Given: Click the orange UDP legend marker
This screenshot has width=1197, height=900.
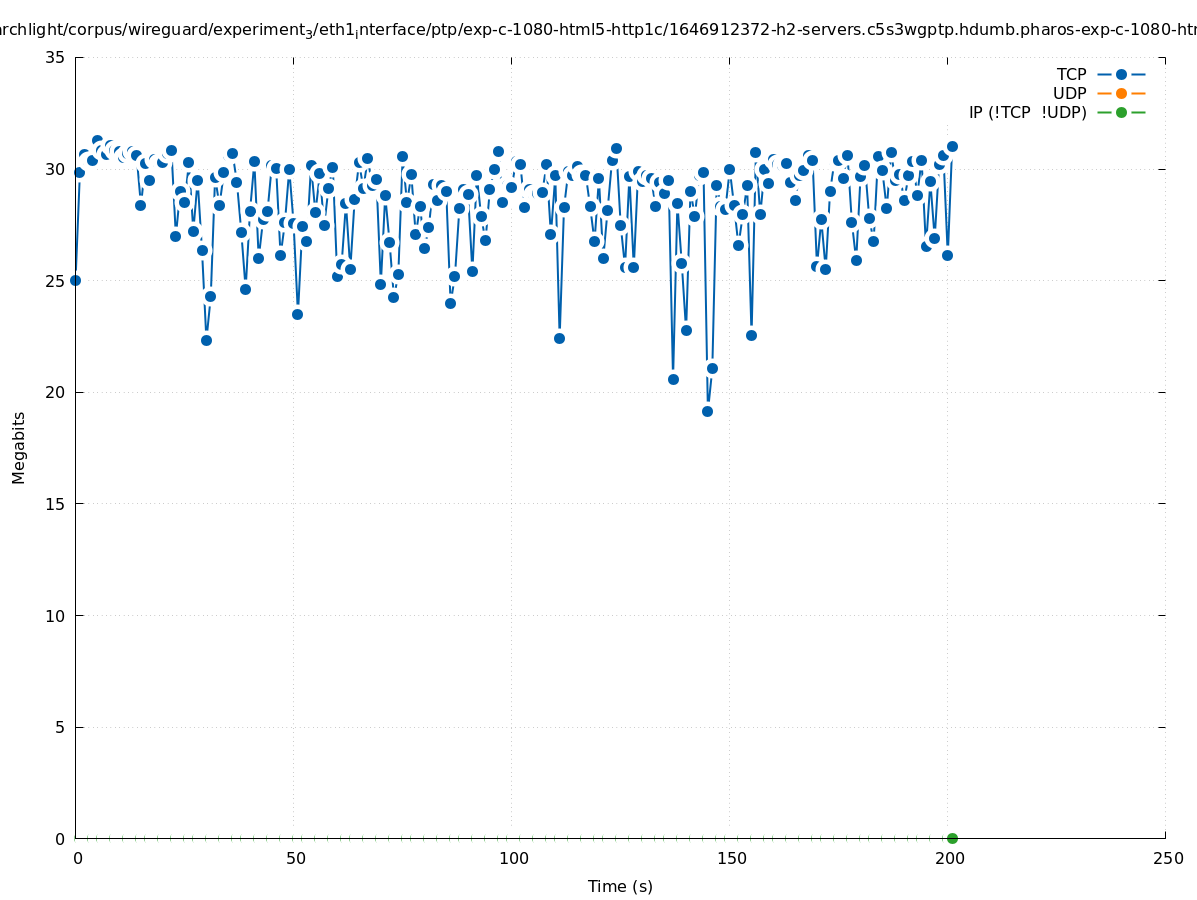Looking at the screenshot, I should pyautogui.click(x=1121, y=93).
